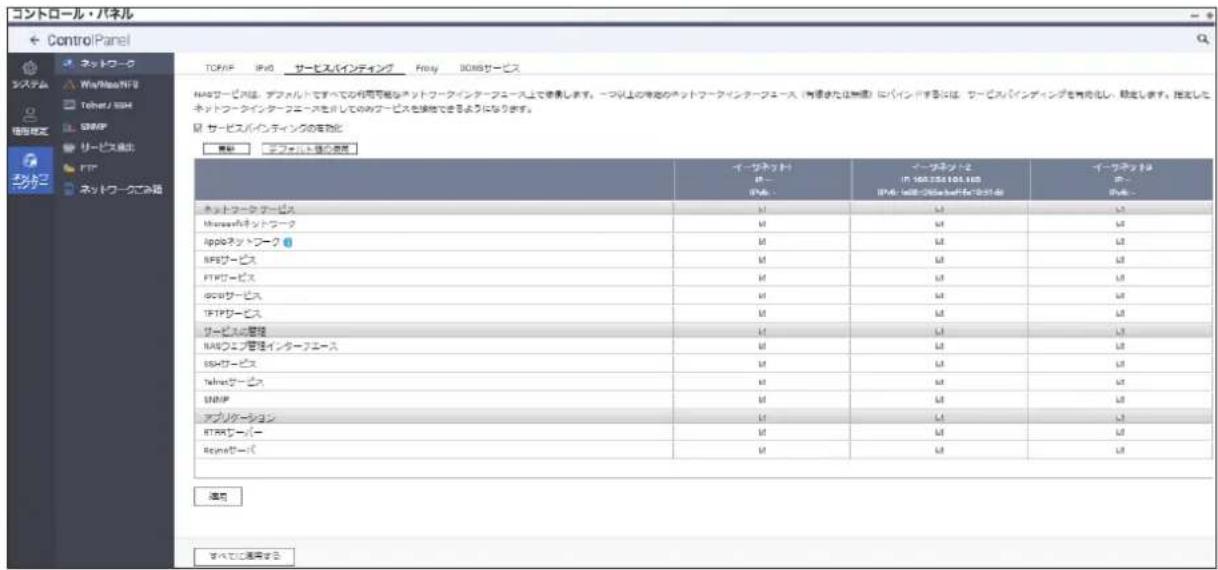Toggle Microsoftネットワーク checkbox for イーサネット1
The height and width of the screenshot is (570, 1218).
coord(762,226)
